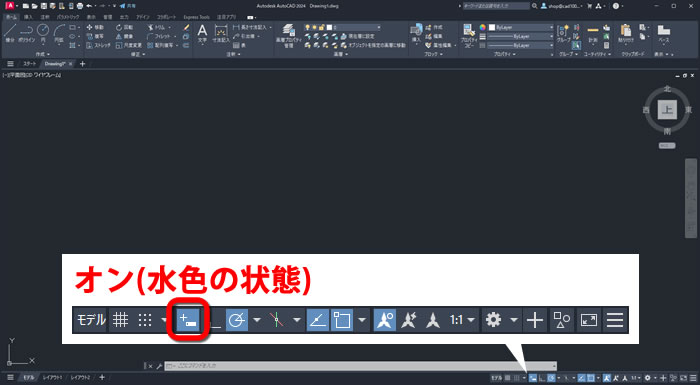Viewport: 700px width, 385px height.
Task: Click the 共有 (Share) button in title bar
Action: coord(128,6)
